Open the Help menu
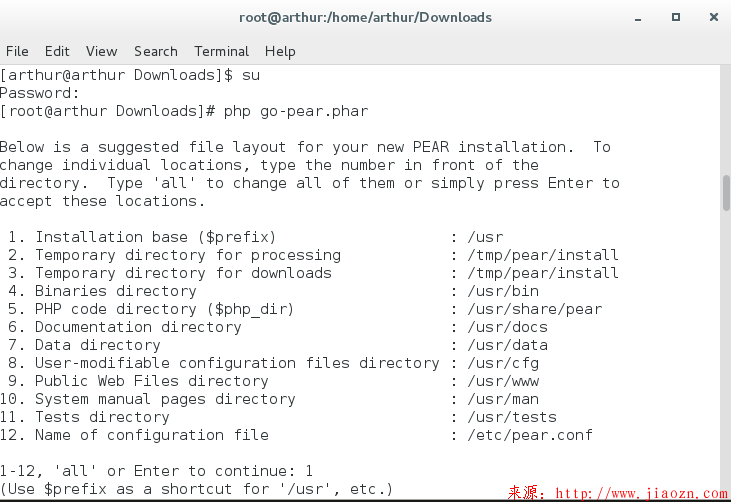 pyautogui.click(x=280, y=51)
